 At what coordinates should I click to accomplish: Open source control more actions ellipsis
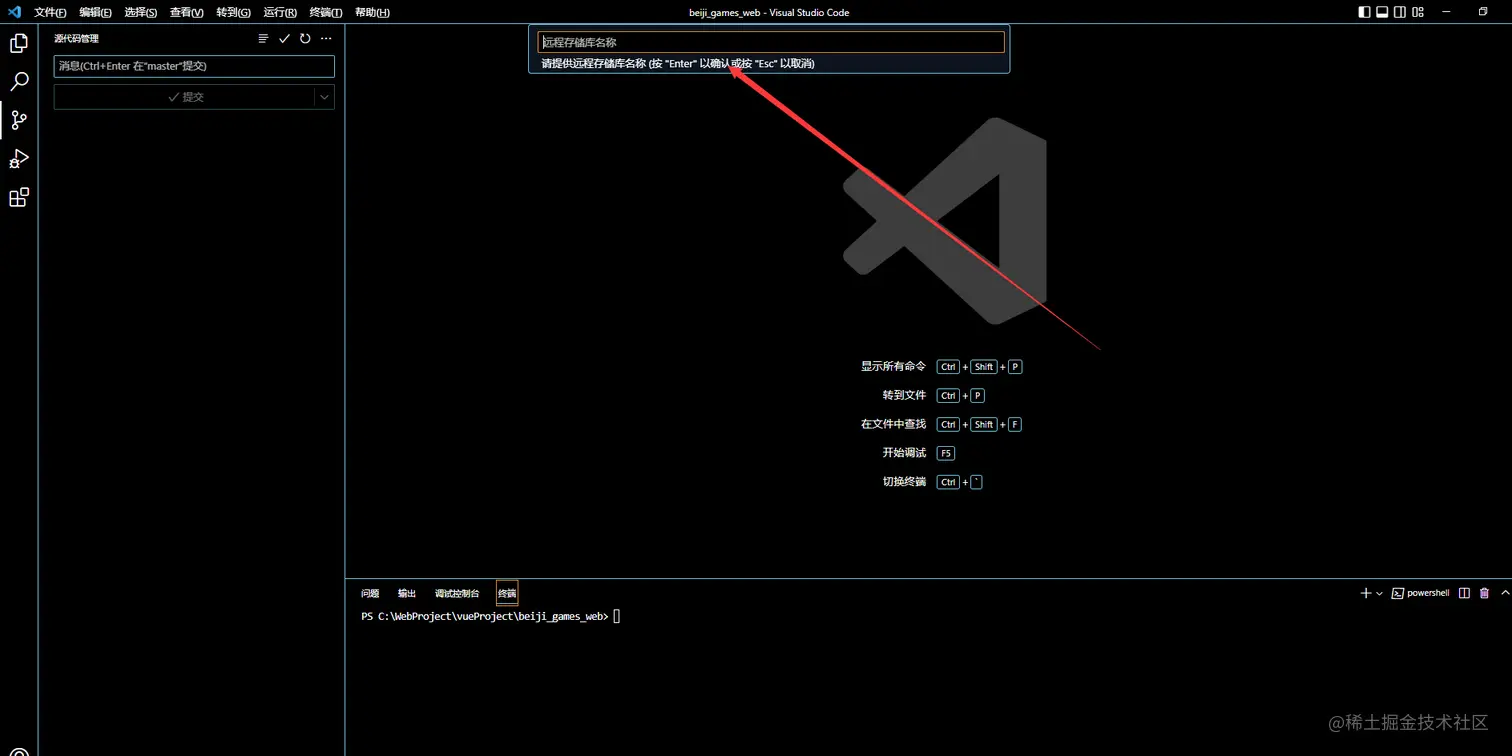pos(326,39)
